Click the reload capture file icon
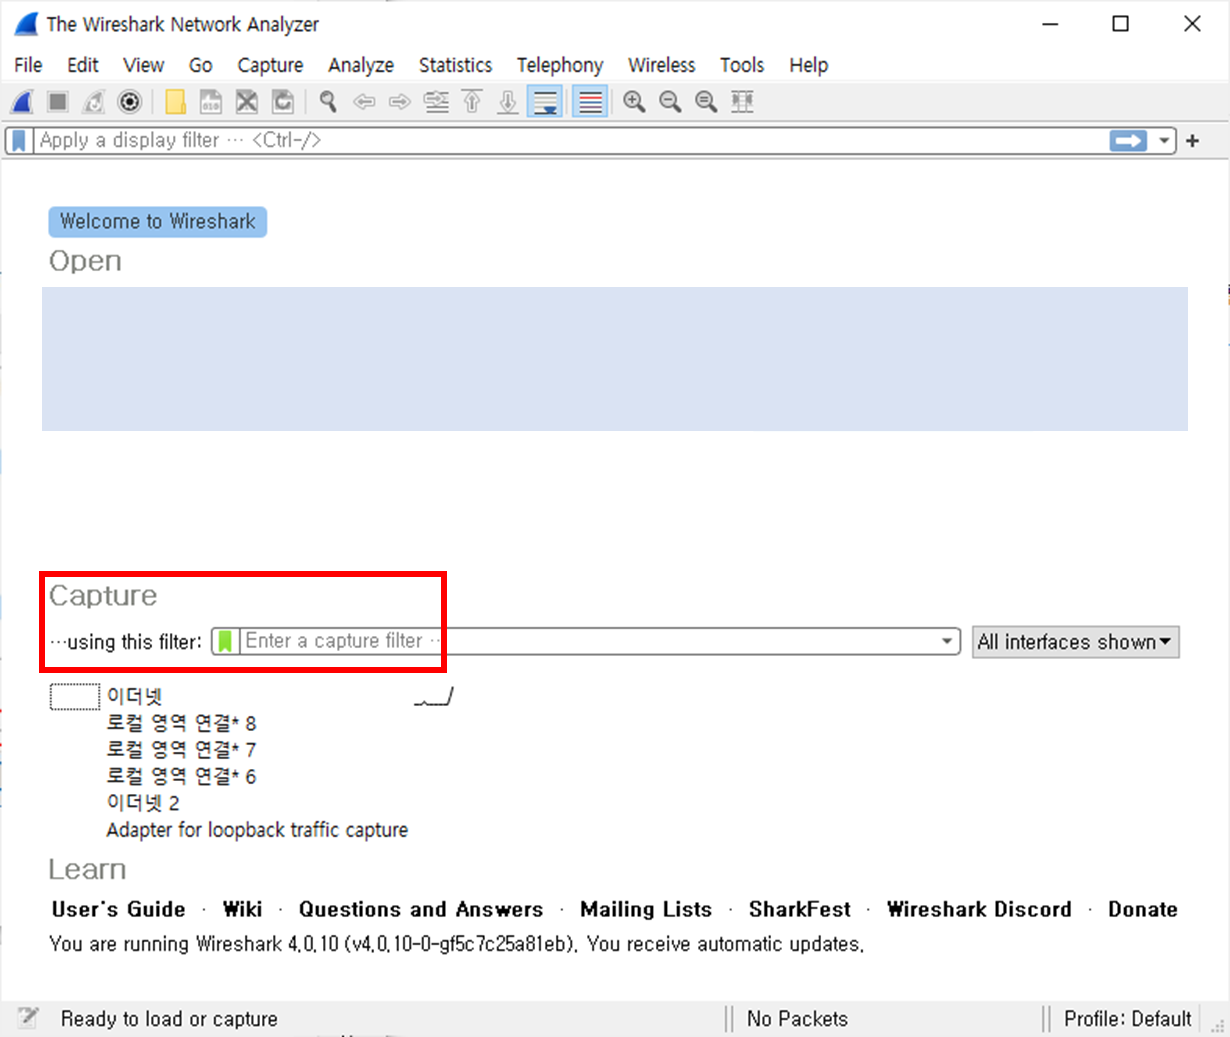 click(x=283, y=101)
